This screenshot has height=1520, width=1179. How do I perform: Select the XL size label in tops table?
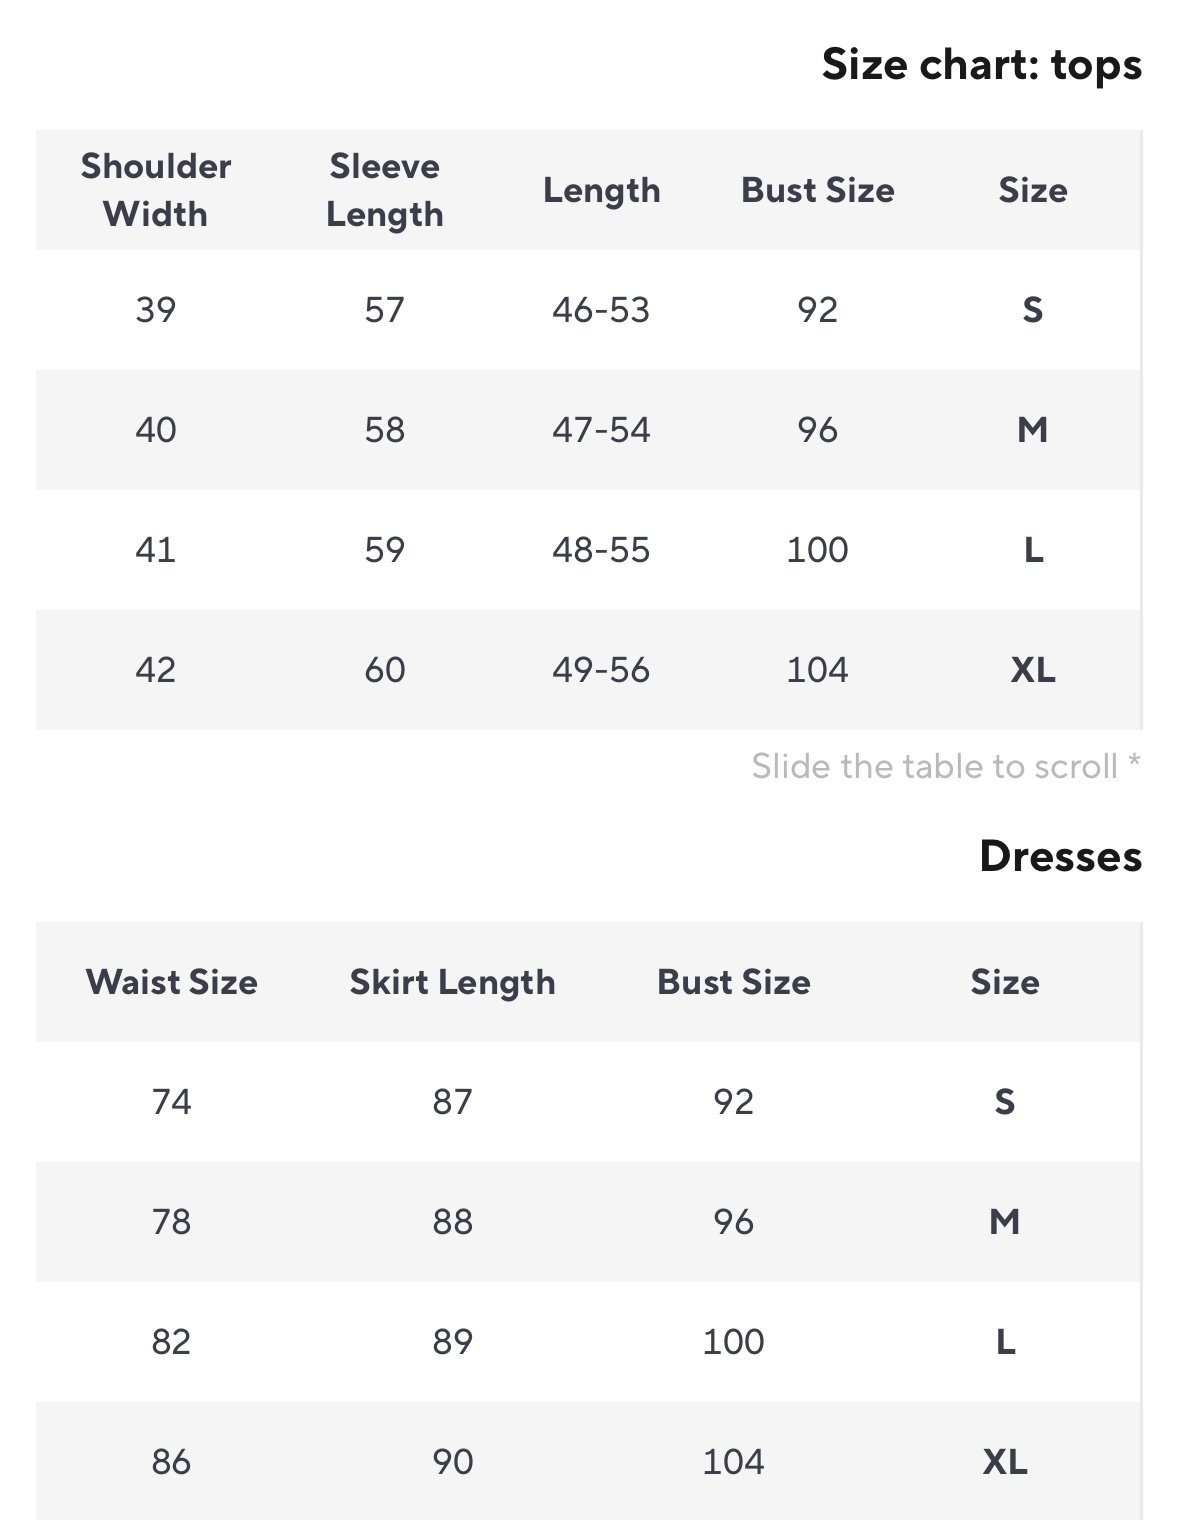[1033, 670]
